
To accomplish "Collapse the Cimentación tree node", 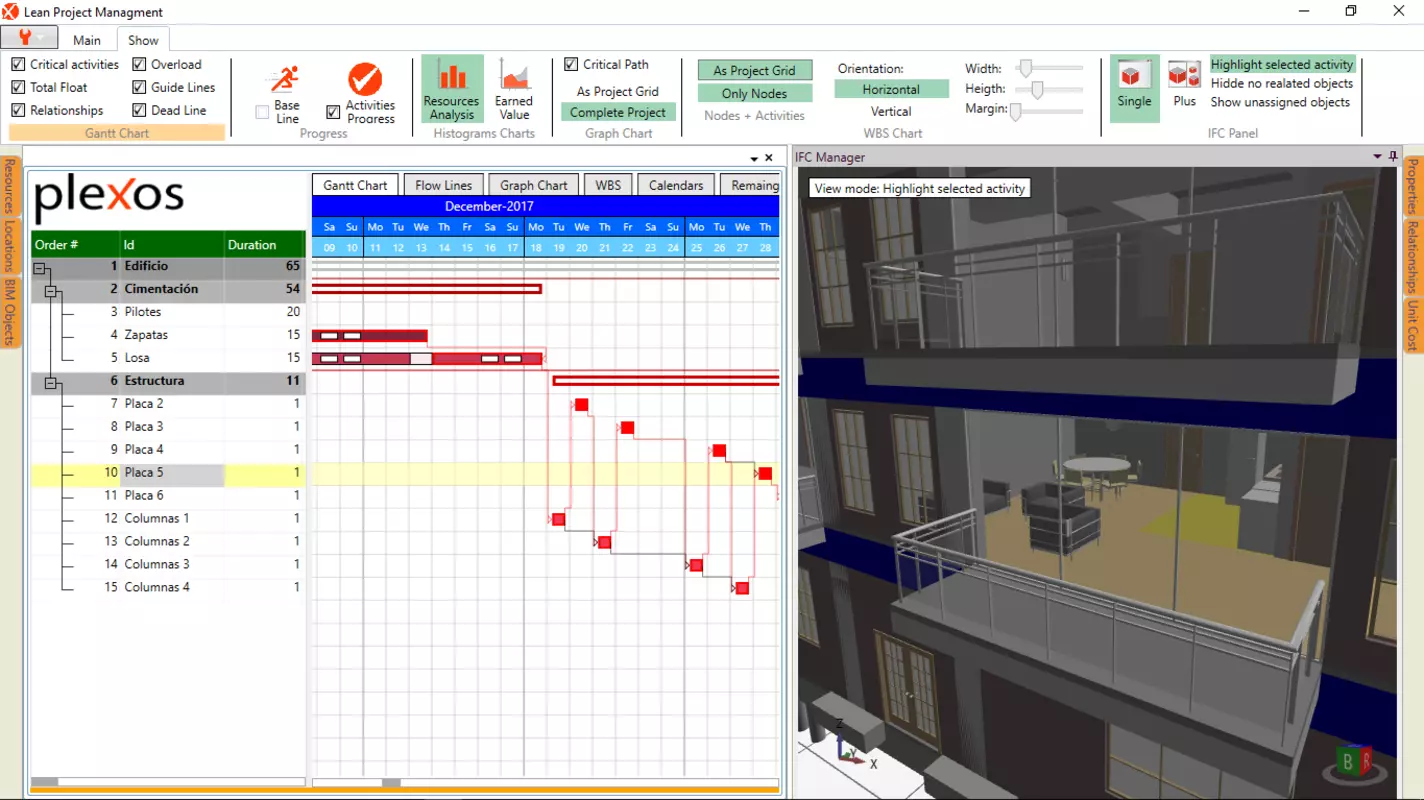I will [x=52, y=290].
